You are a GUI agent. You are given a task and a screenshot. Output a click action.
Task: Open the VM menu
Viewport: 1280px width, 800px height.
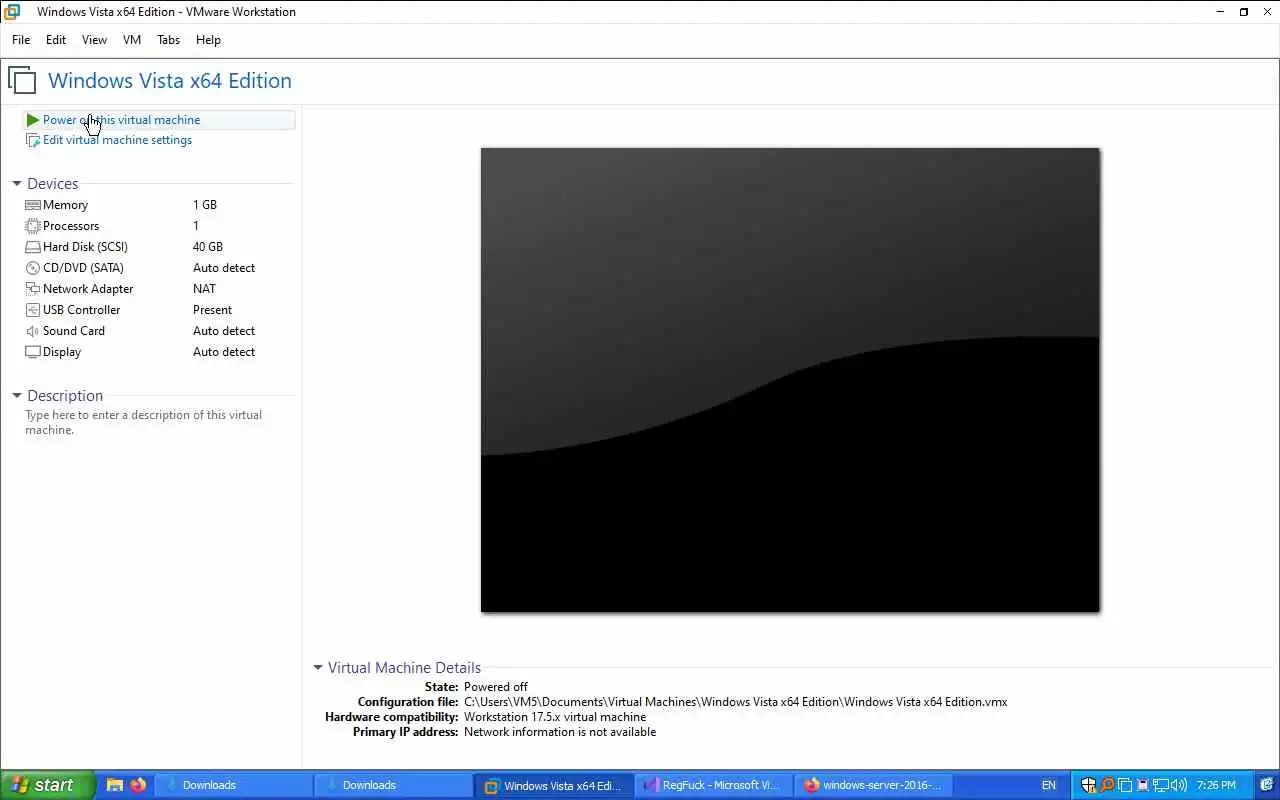pyautogui.click(x=132, y=40)
